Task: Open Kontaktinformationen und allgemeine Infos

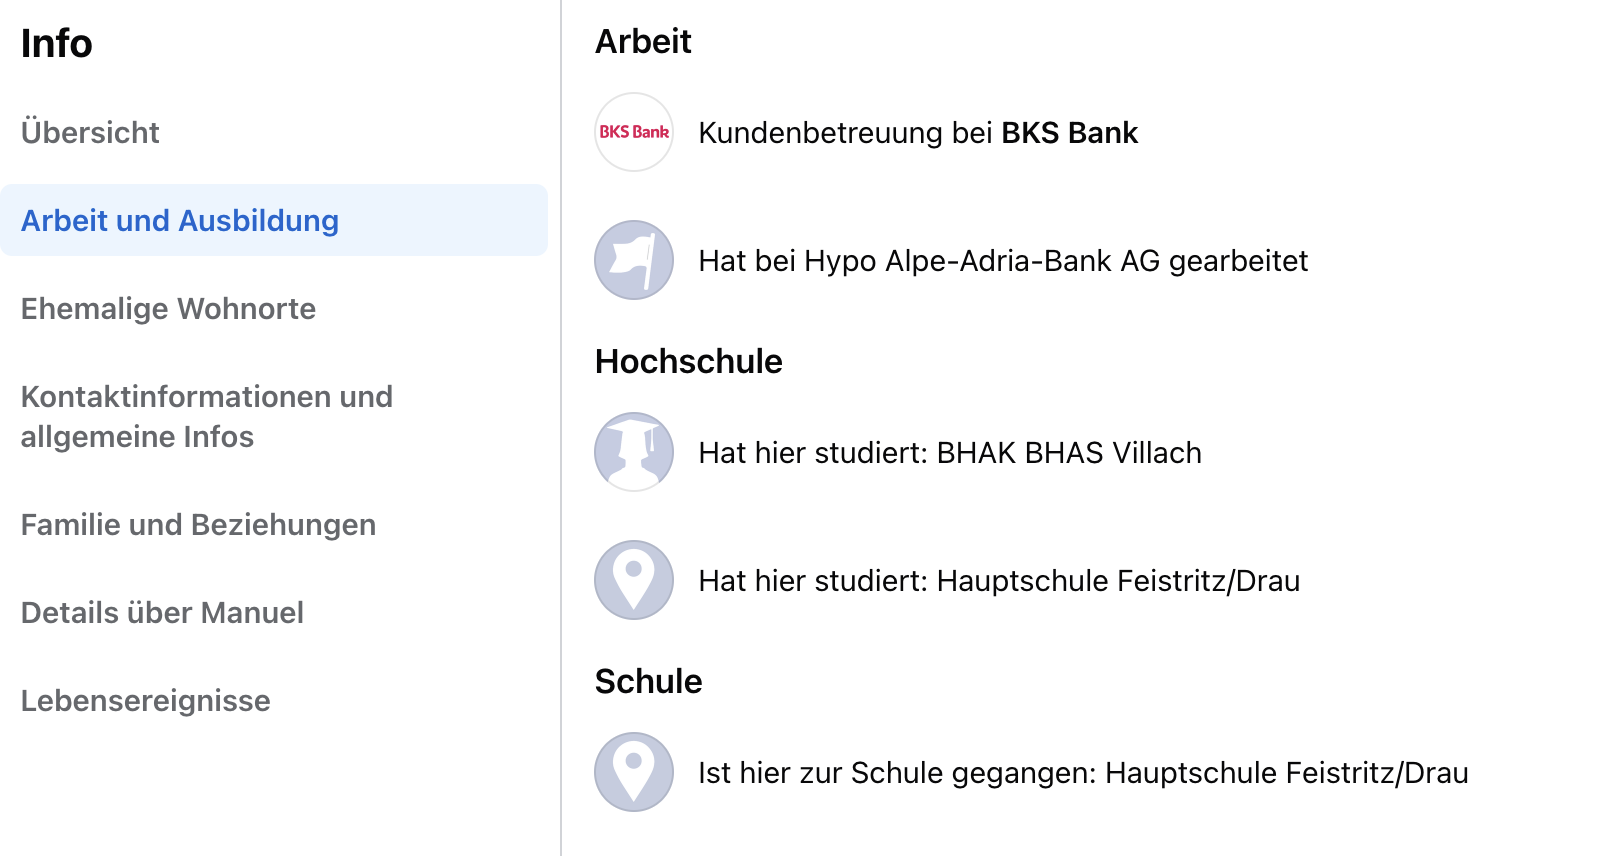Action: click(x=206, y=416)
